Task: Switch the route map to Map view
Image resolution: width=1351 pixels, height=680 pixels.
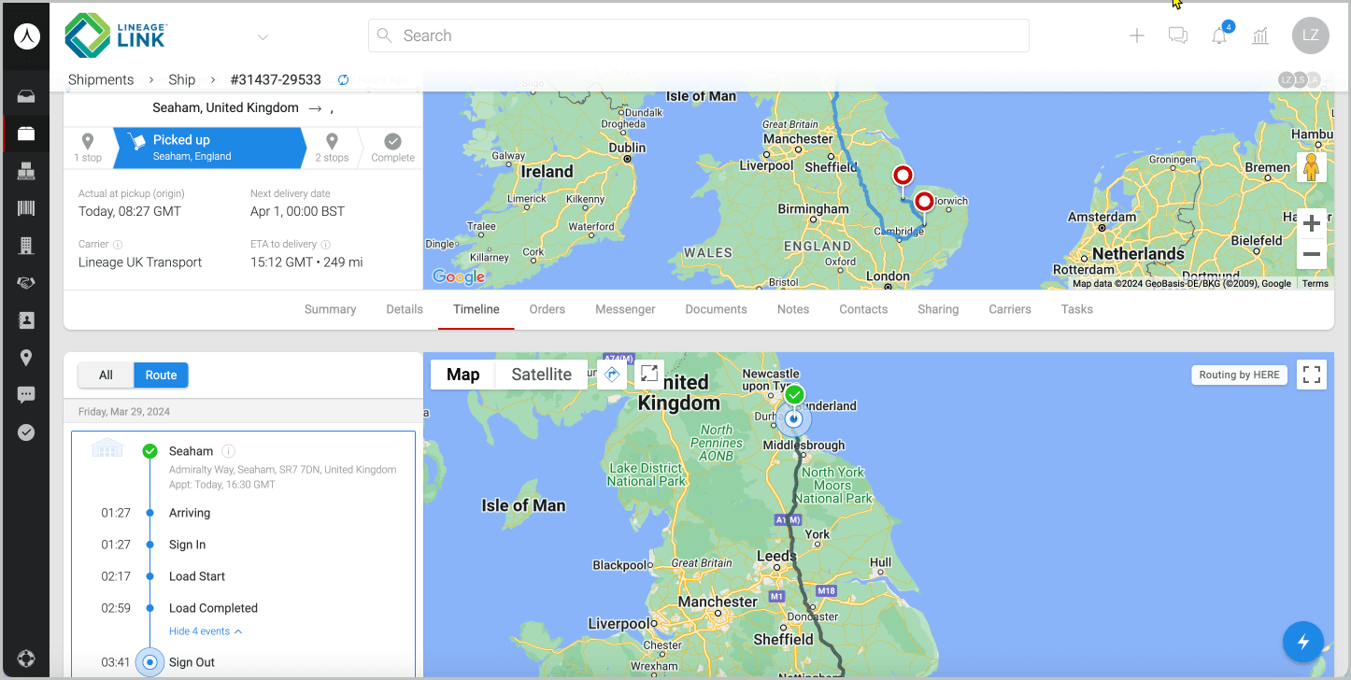Action: 463,374
